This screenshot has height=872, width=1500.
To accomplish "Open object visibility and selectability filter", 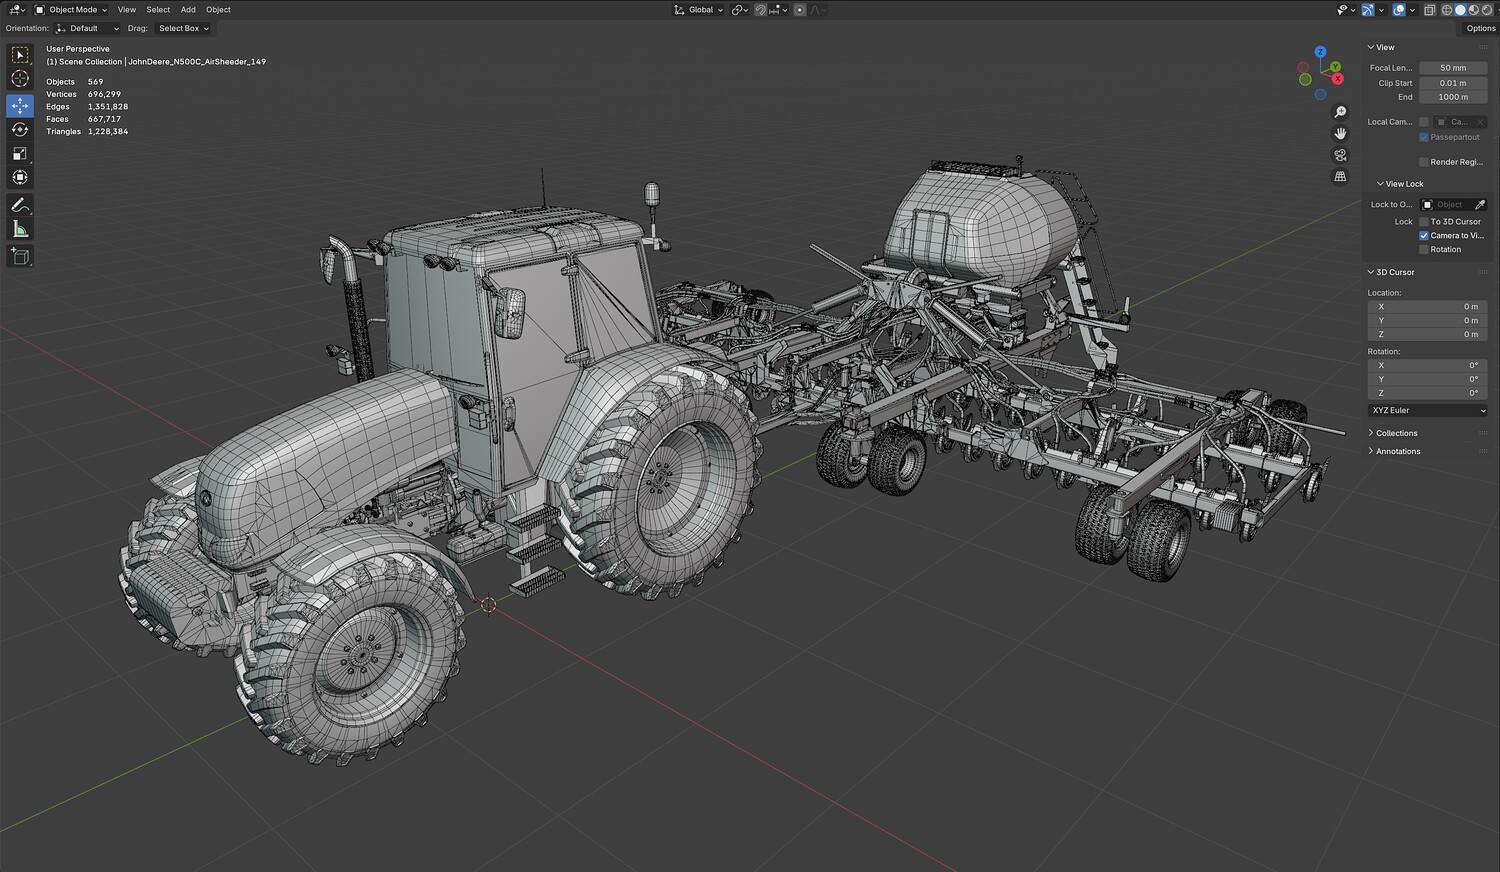I will [1345, 10].
